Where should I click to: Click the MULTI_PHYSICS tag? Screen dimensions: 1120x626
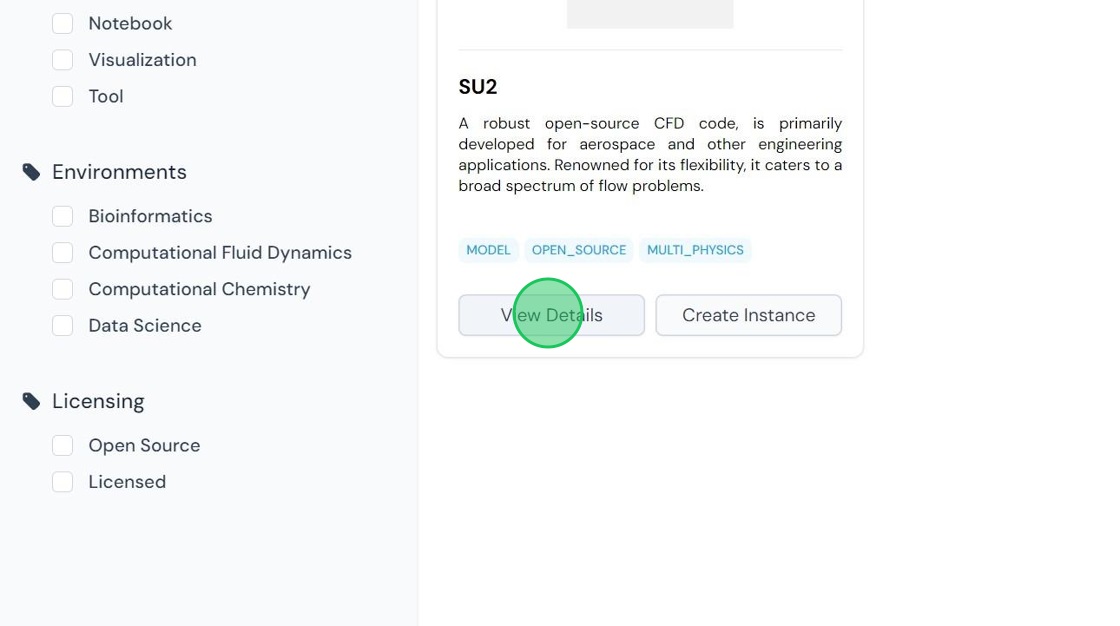[695, 250]
